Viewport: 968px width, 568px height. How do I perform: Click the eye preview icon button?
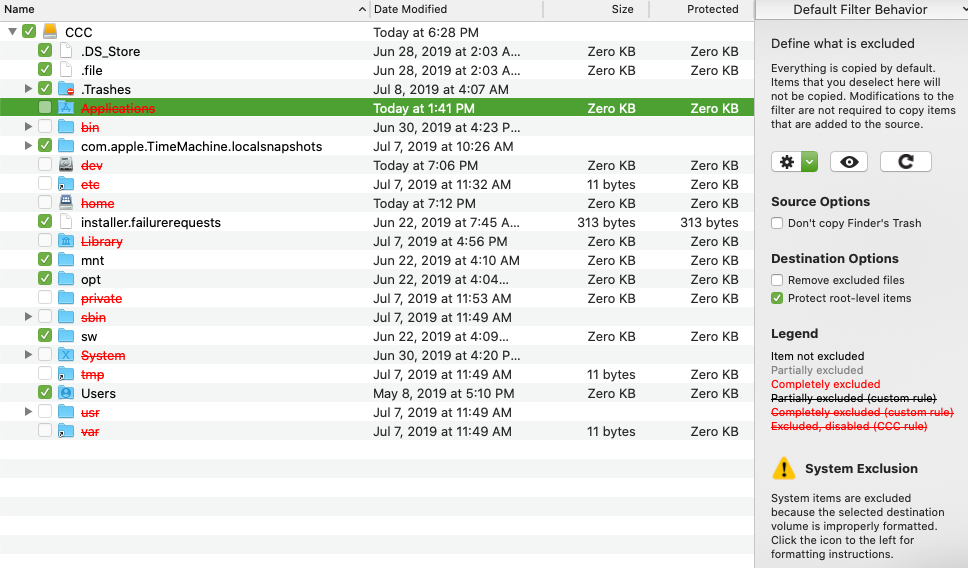pos(849,162)
